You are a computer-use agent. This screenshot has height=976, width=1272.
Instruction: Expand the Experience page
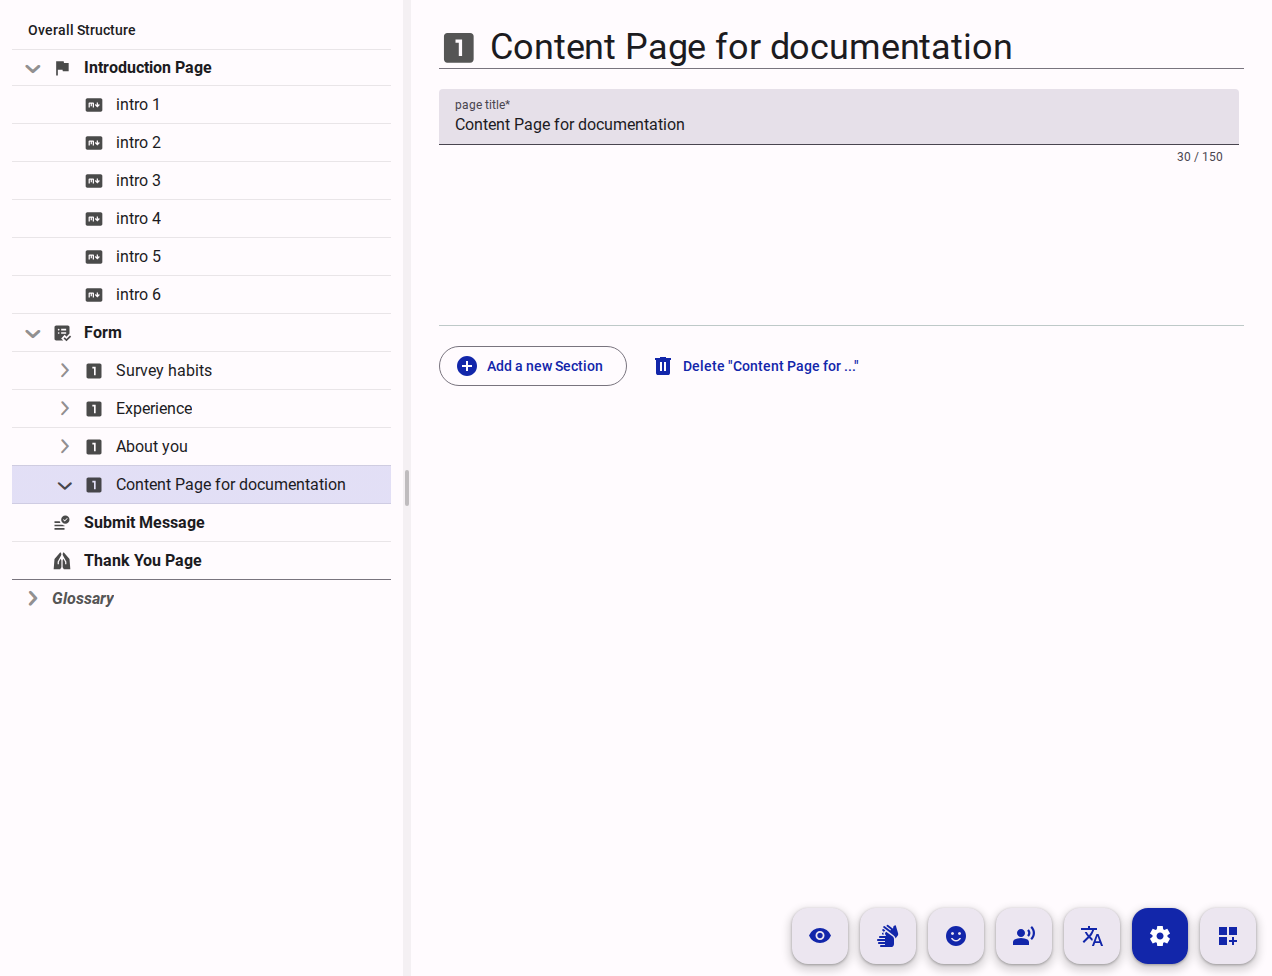[x=65, y=408]
